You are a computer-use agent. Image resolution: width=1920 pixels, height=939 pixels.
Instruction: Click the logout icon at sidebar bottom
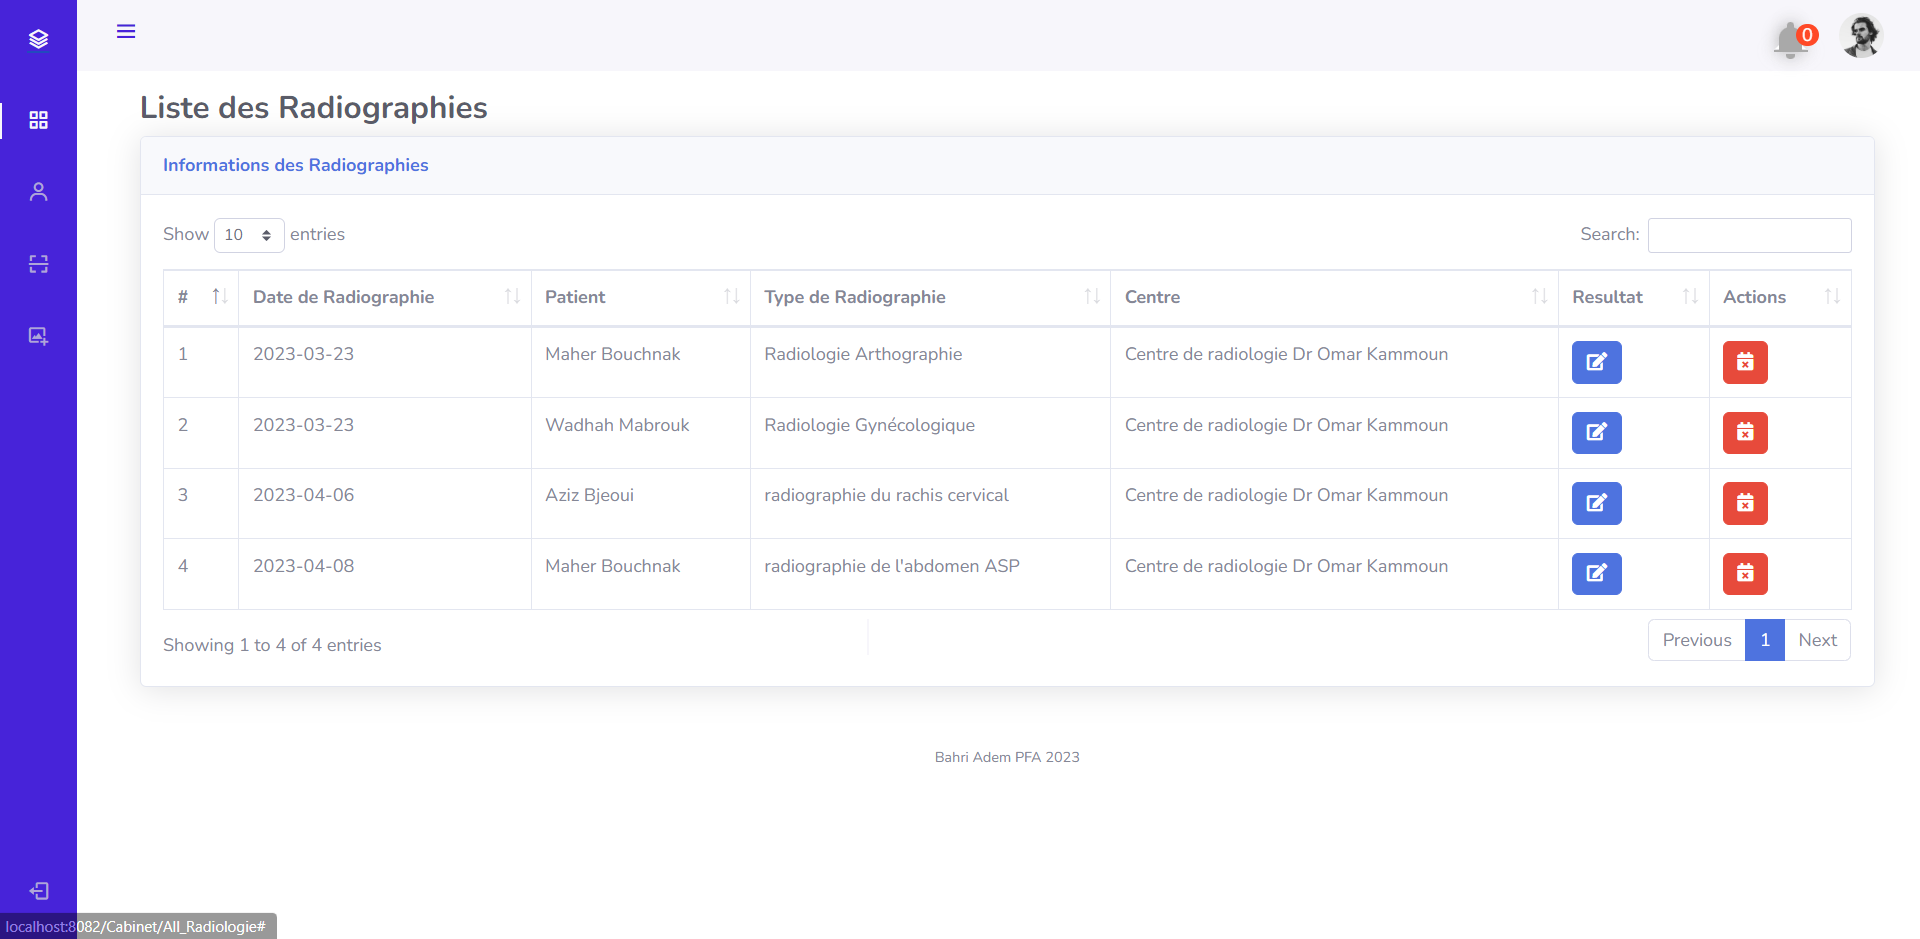(40, 891)
